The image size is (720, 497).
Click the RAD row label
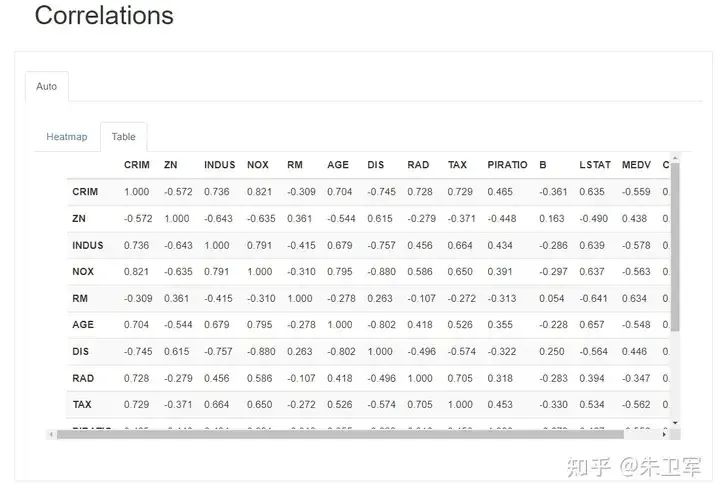pyautogui.click(x=83, y=378)
